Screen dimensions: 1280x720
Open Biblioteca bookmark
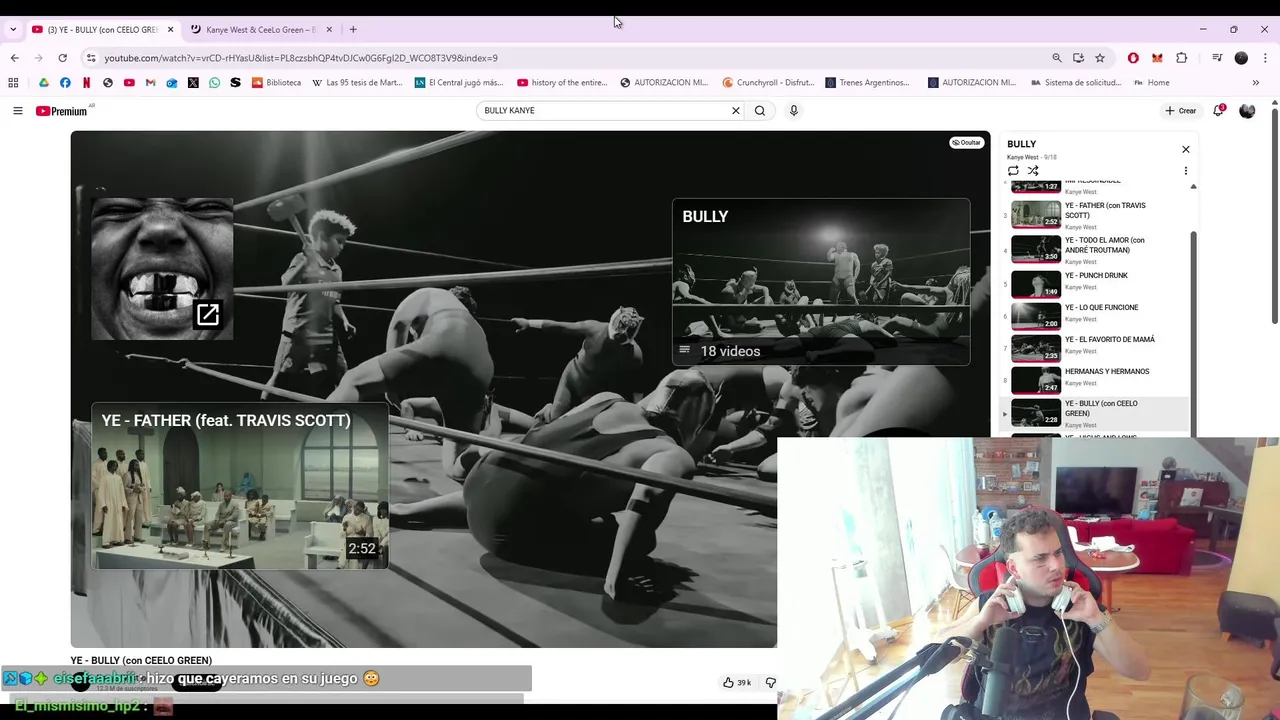tap(276, 83)
